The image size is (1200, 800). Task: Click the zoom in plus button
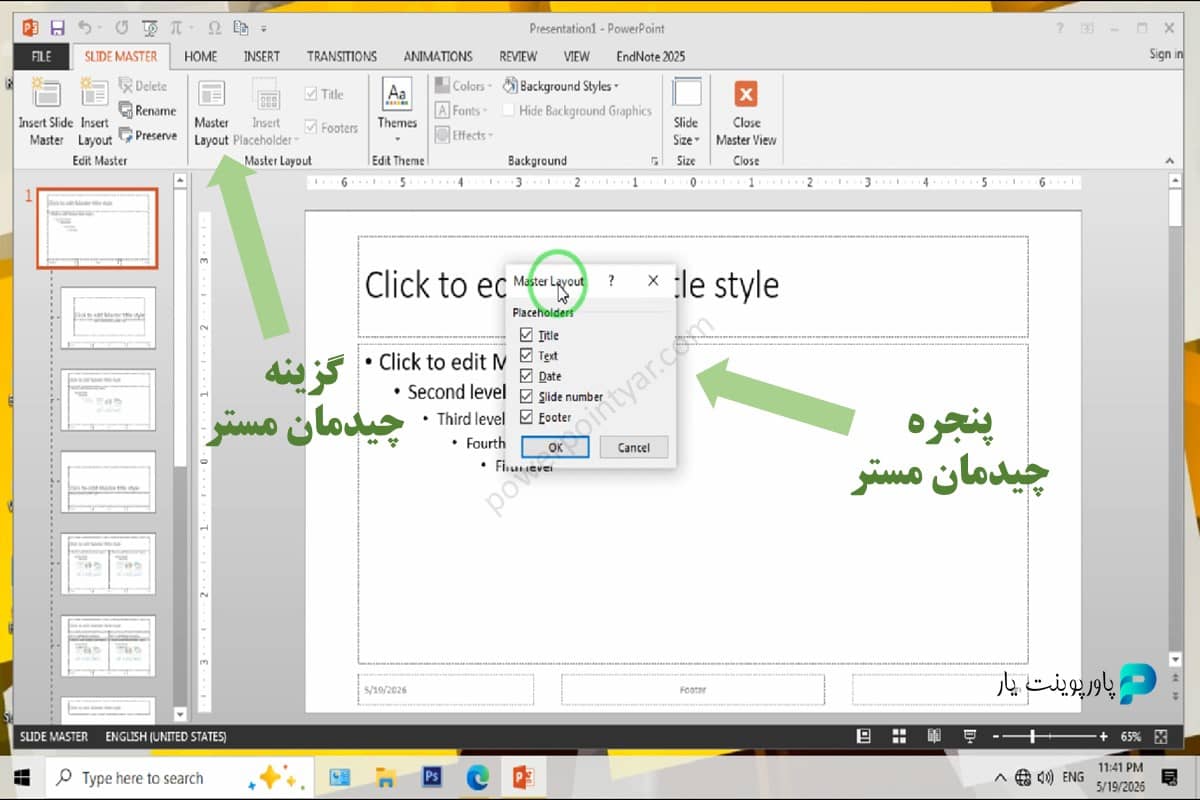(1102, 736)
